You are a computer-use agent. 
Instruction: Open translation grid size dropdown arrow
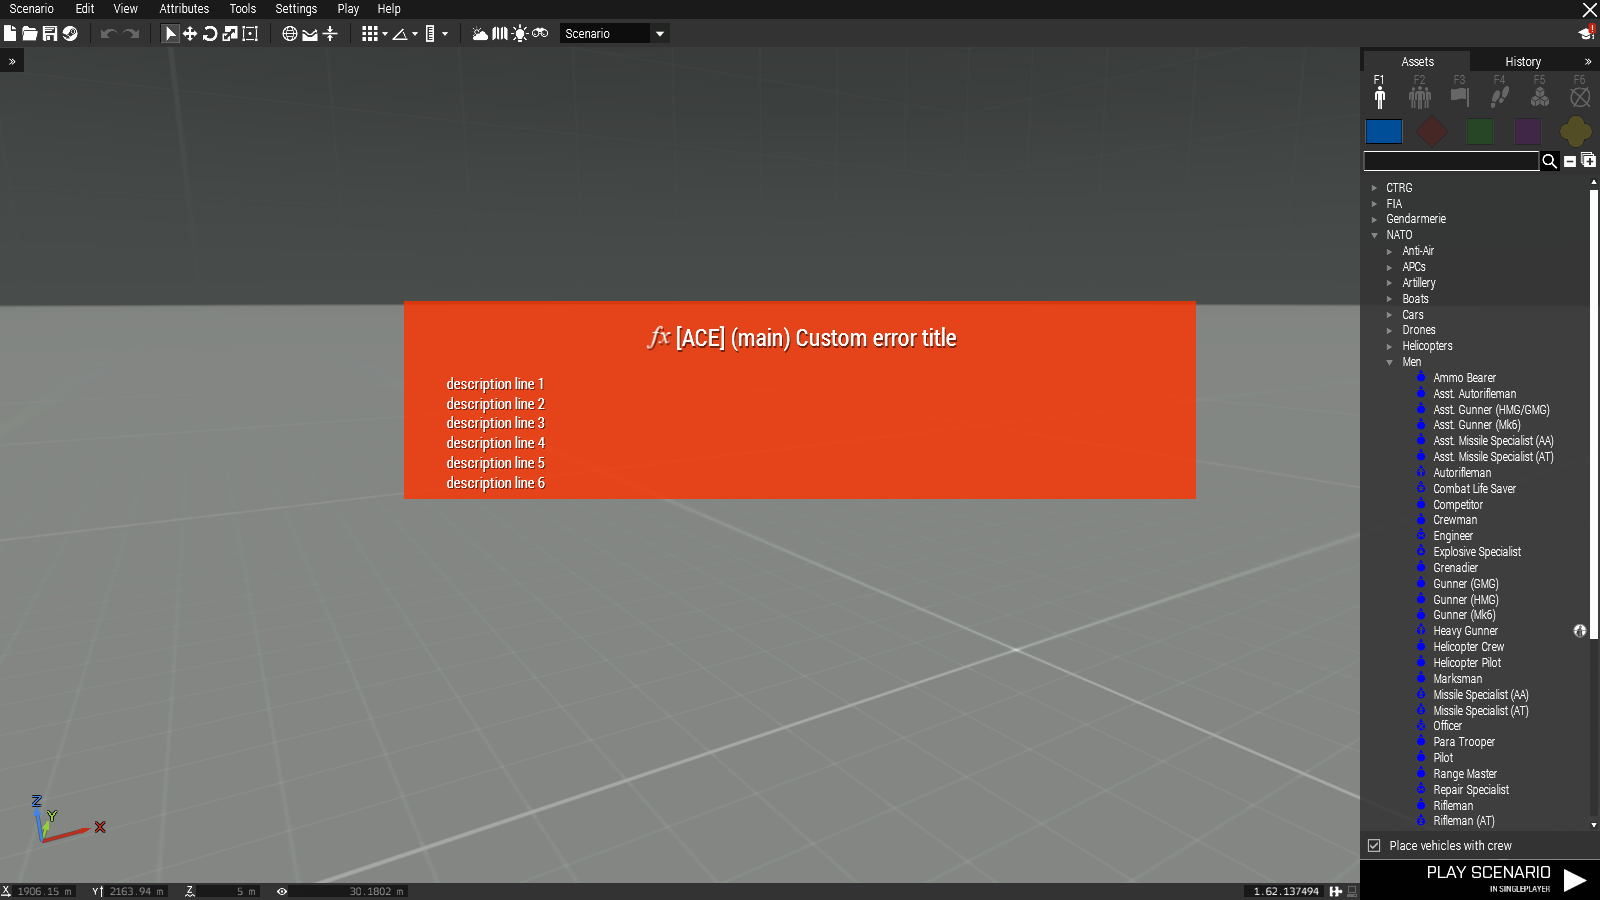pos(385,33)
